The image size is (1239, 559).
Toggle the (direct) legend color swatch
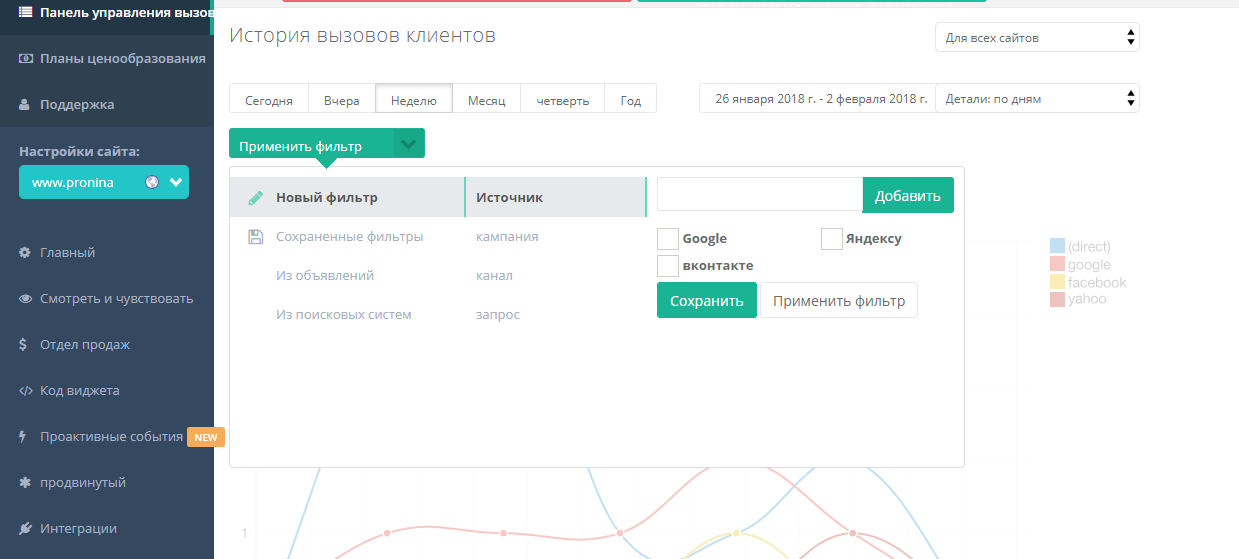coord(1057,246)
